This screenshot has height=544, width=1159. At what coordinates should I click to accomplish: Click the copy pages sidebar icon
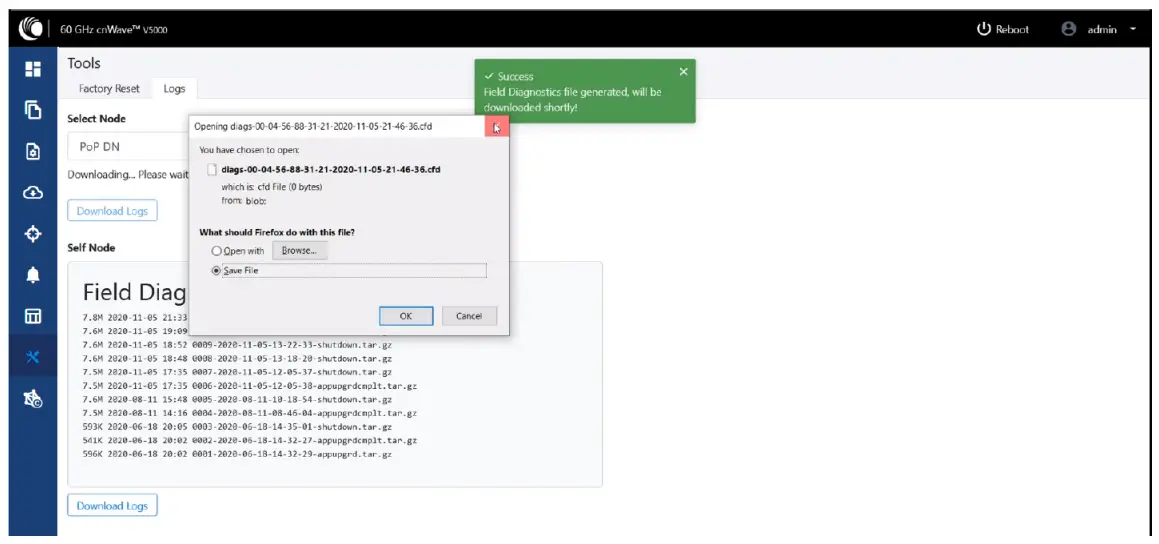click(33, 110)
